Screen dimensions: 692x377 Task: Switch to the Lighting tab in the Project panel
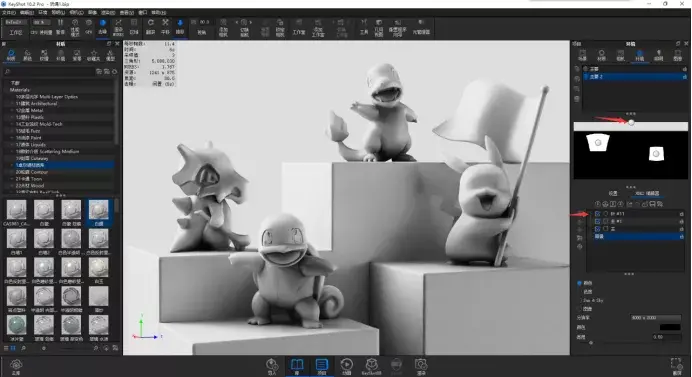658,55
